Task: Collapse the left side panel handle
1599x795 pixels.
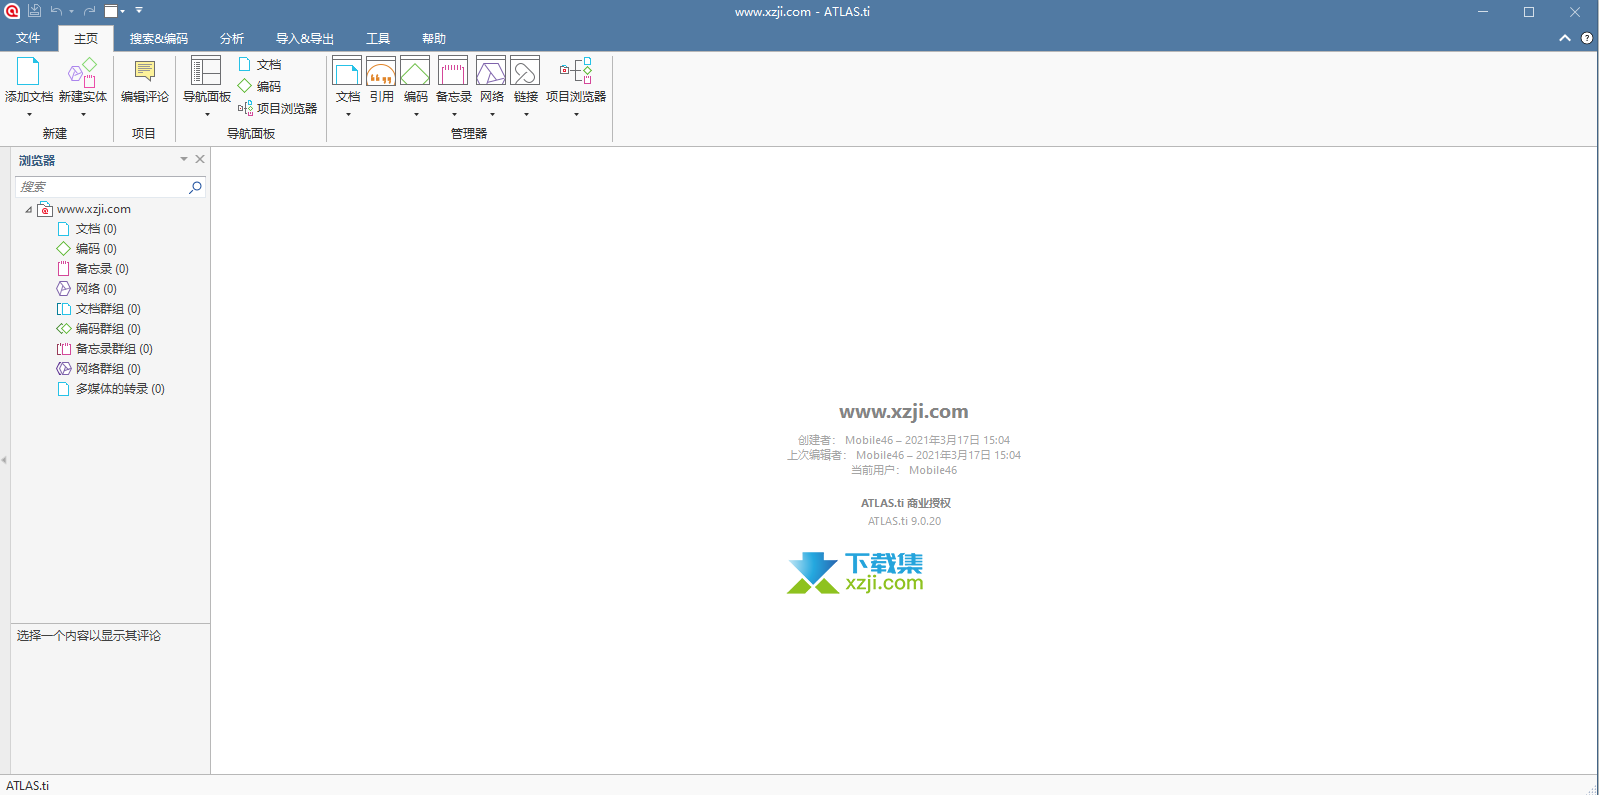Action: [4, 460]
